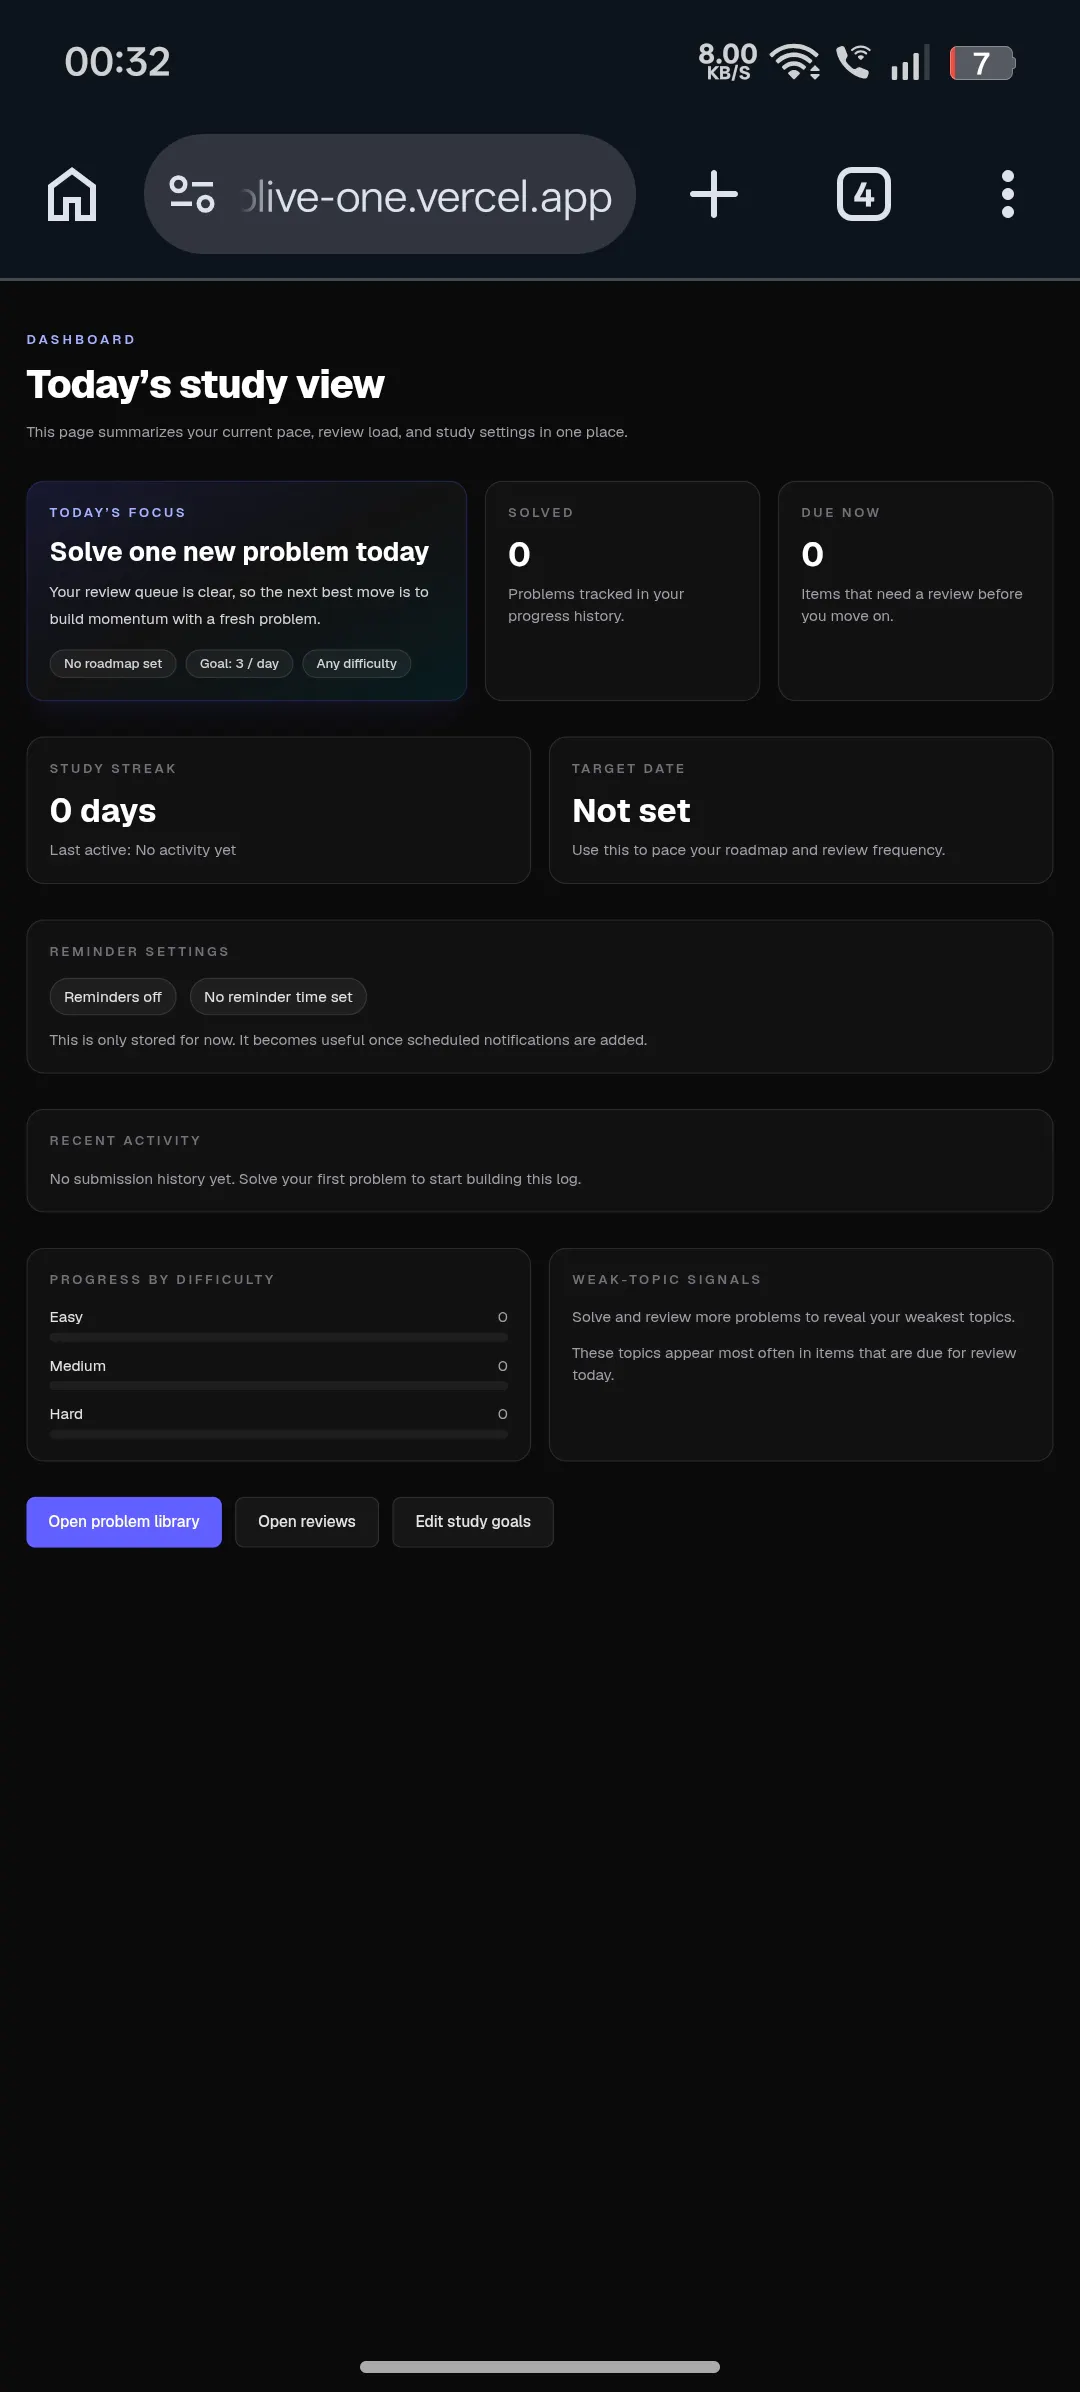Tap the cellular signal bars icon
This screenshot has height=2392, width=1080.
click(x=910, y=62)
